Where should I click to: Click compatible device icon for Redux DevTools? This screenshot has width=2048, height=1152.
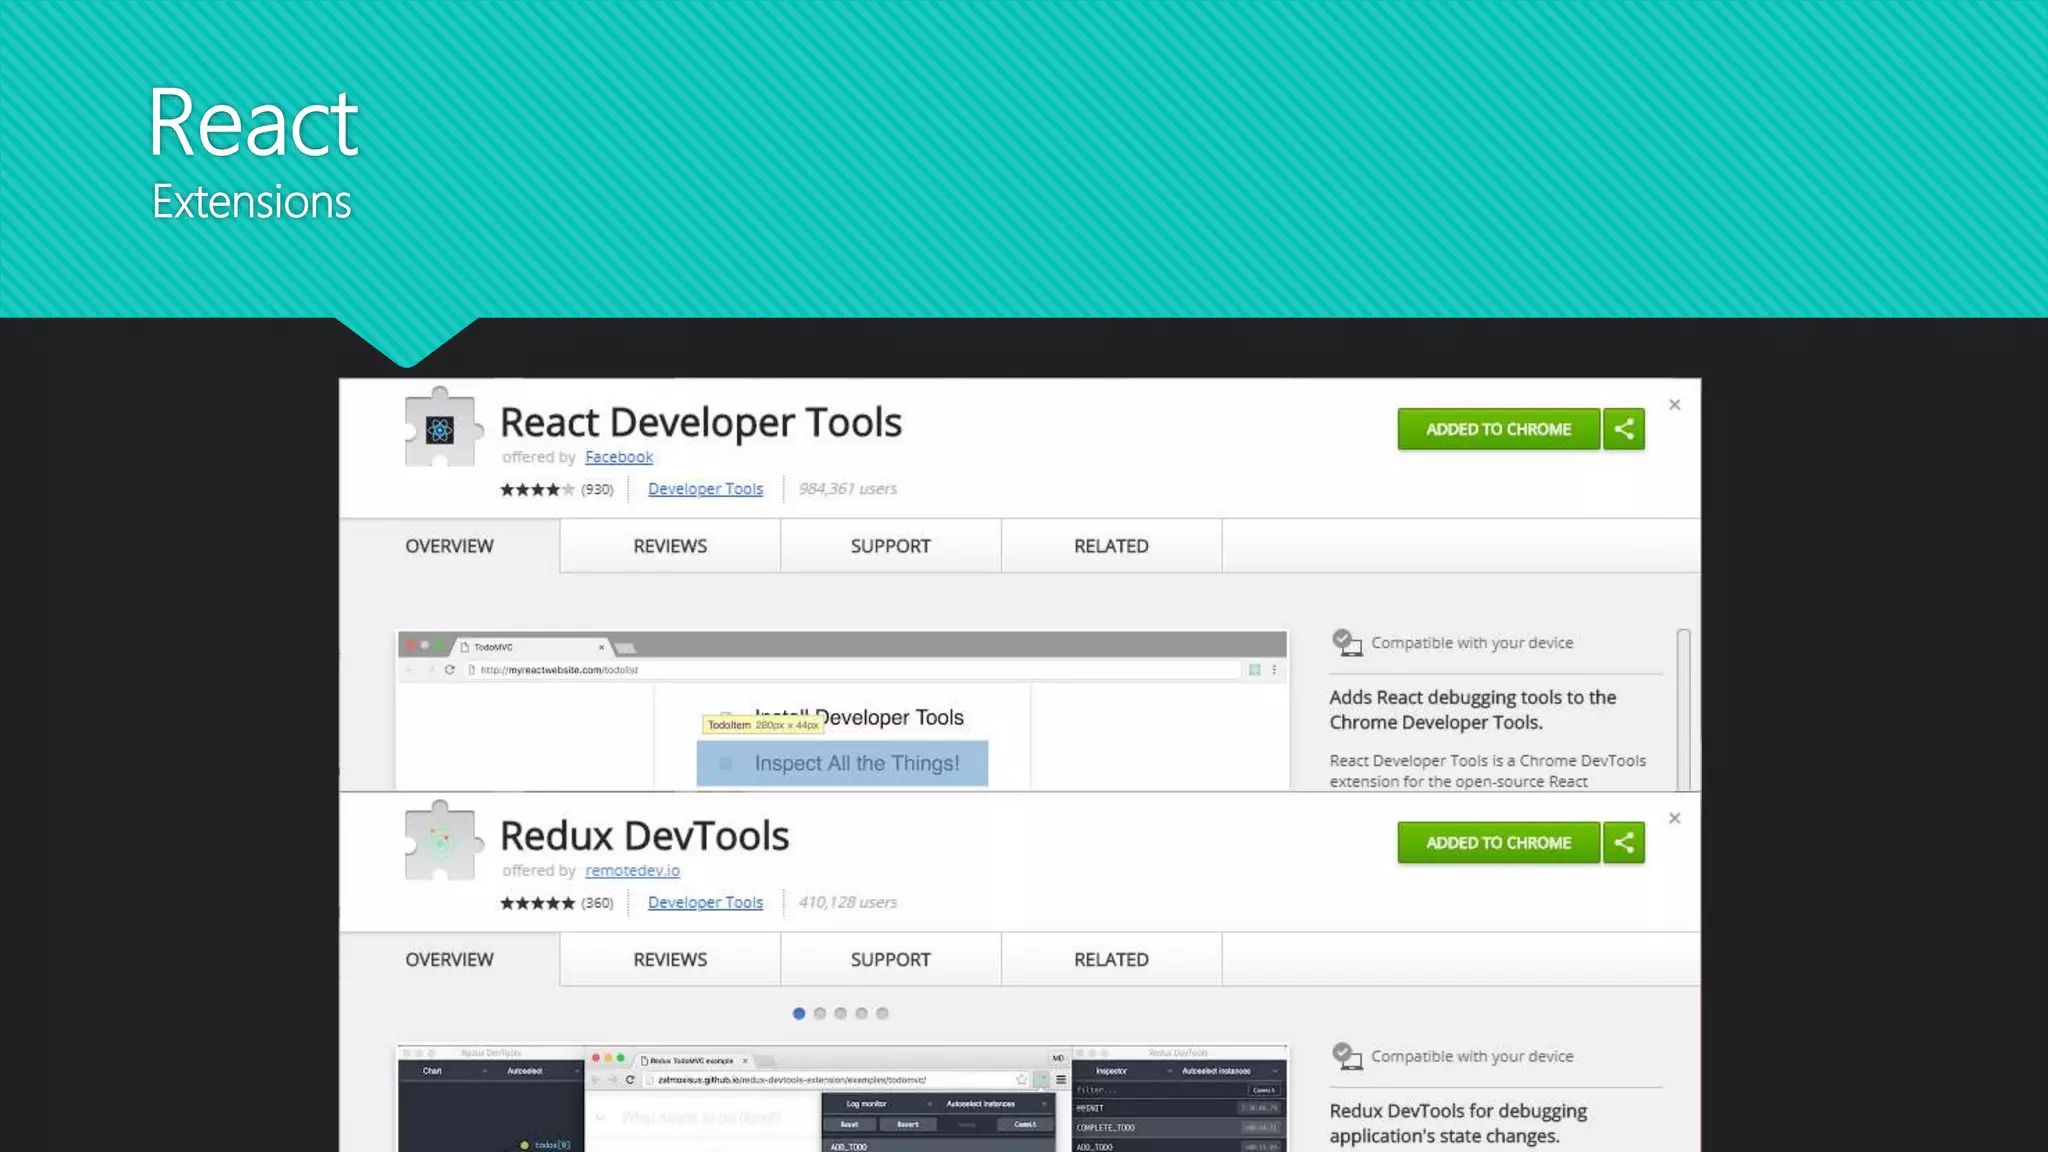click(1347, 1056)
